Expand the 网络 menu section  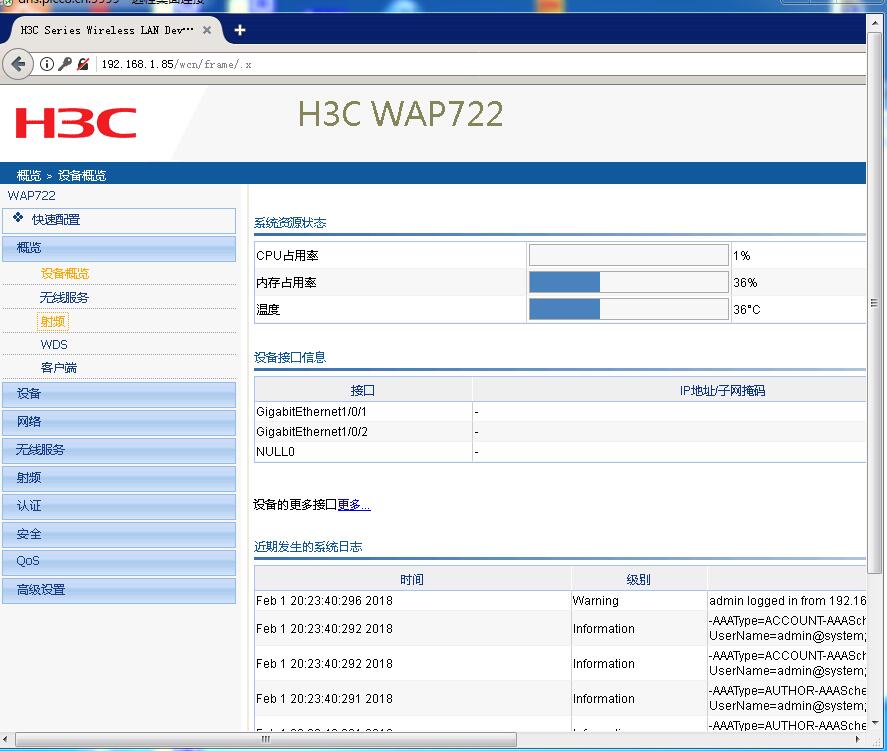click(x=119, y=422)
